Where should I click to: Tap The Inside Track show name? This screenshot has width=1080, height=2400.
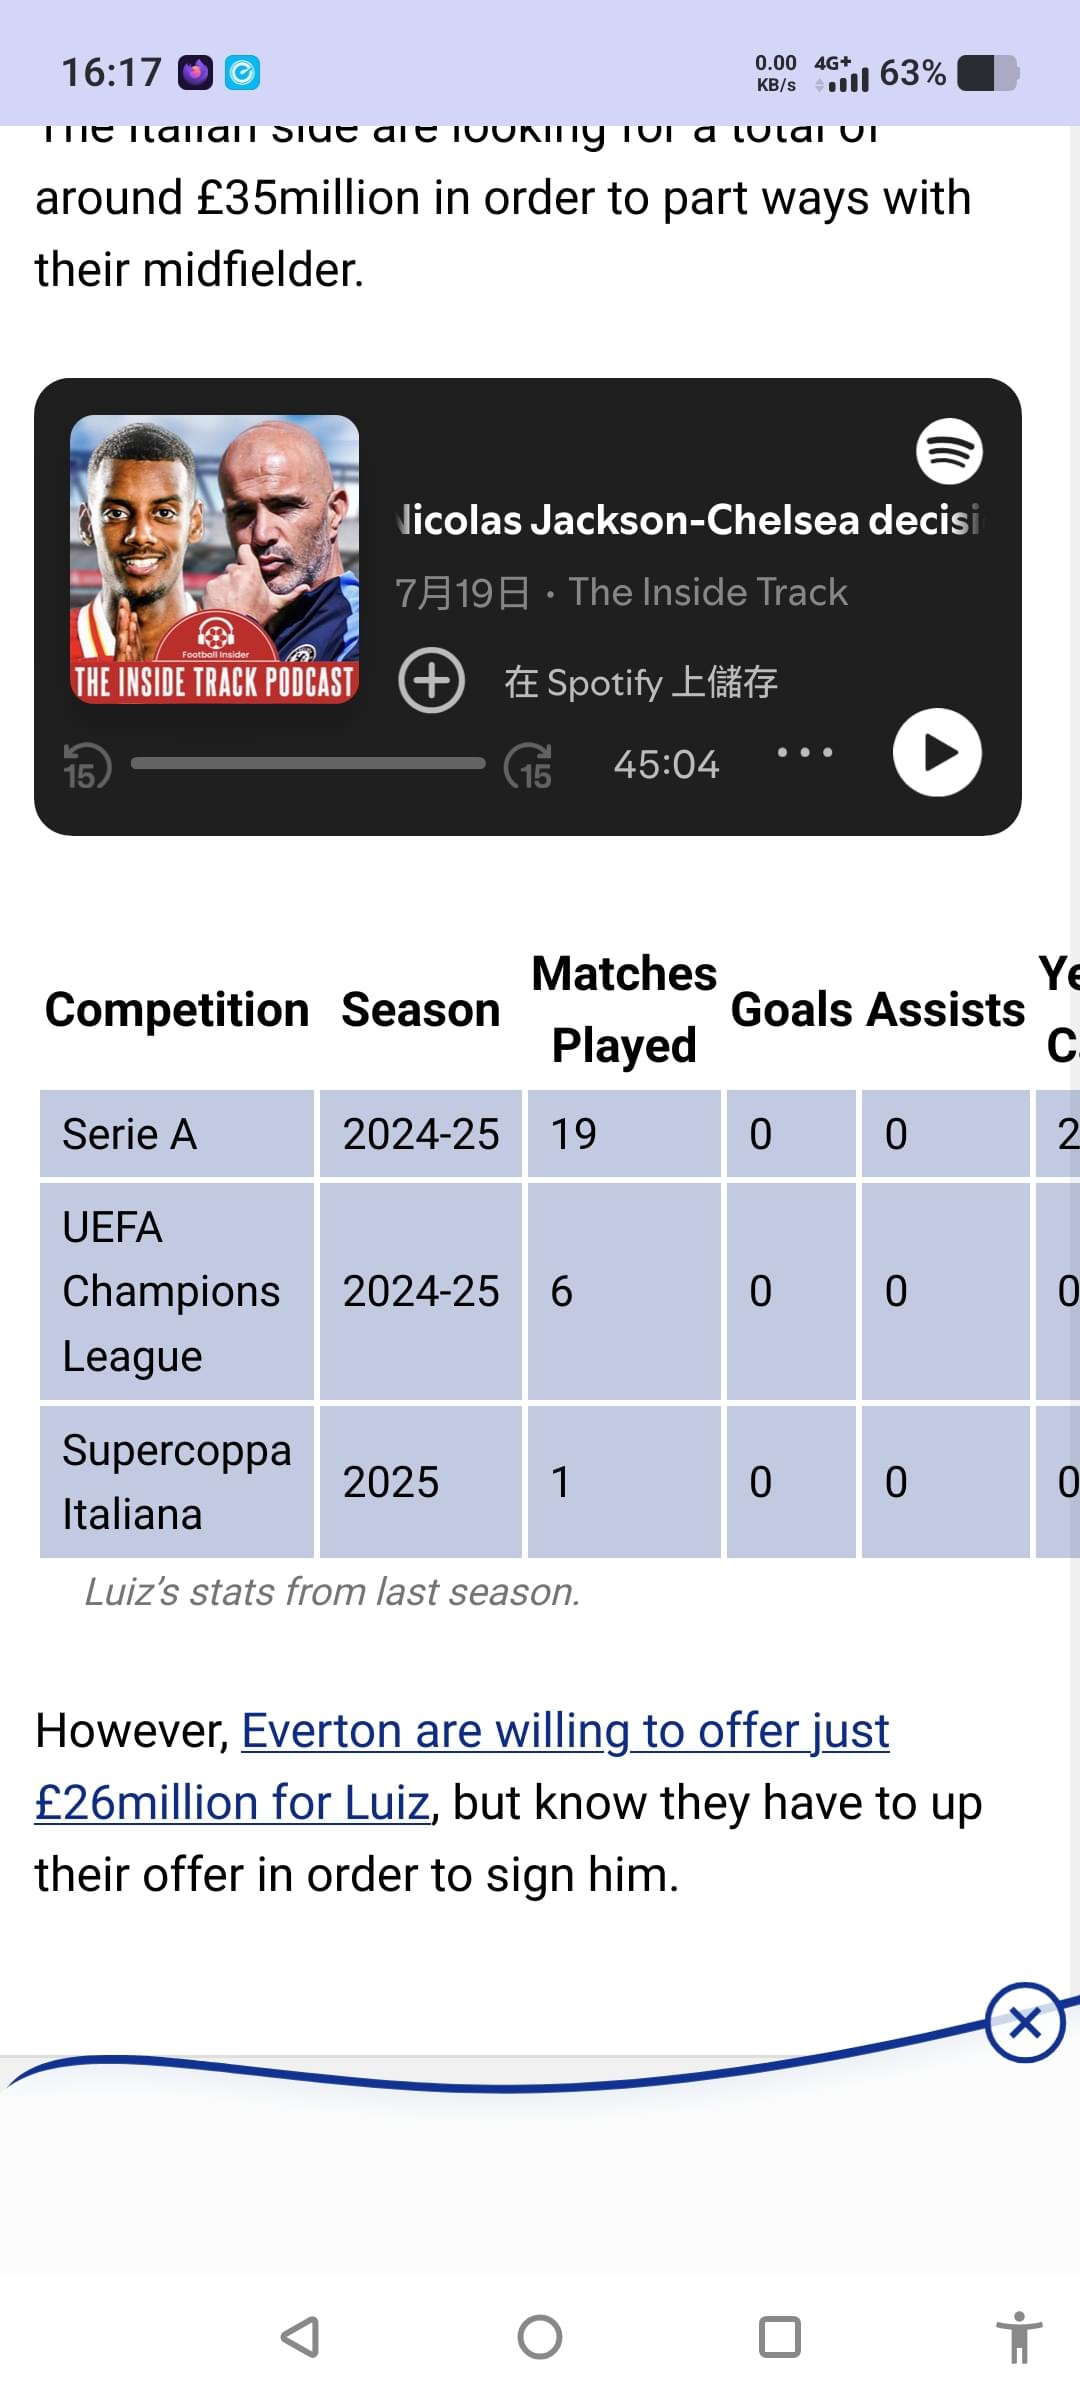pyautogui.click(x=708, y=592)
